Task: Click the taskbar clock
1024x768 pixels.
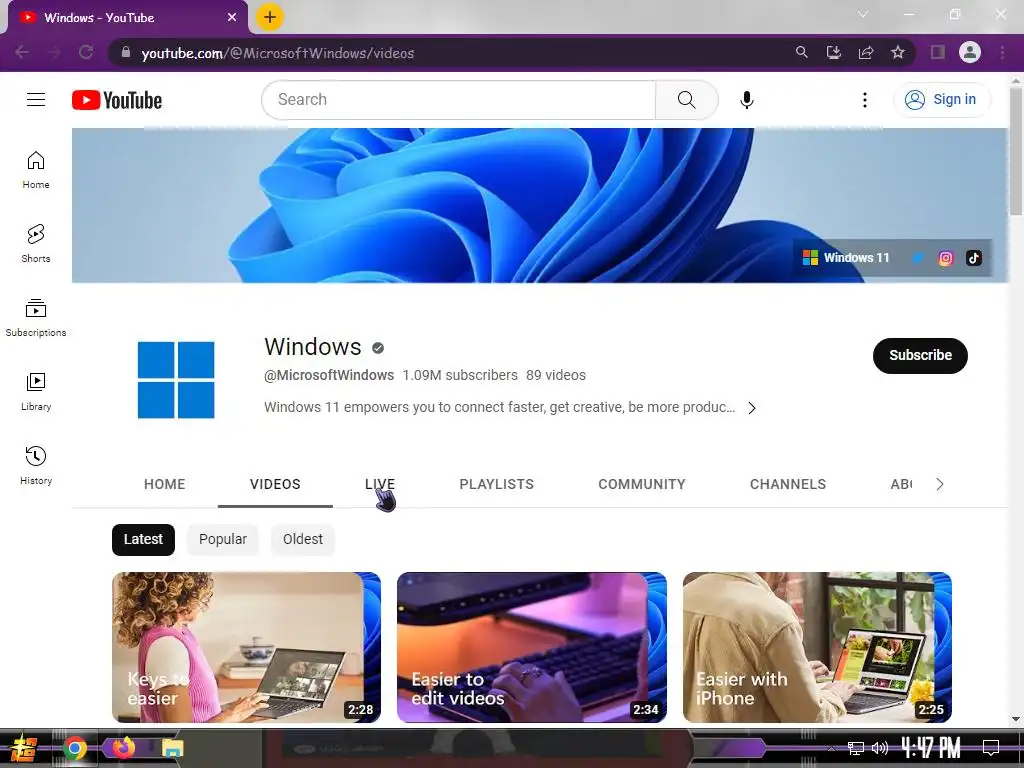Action: [x=931, y=747]
